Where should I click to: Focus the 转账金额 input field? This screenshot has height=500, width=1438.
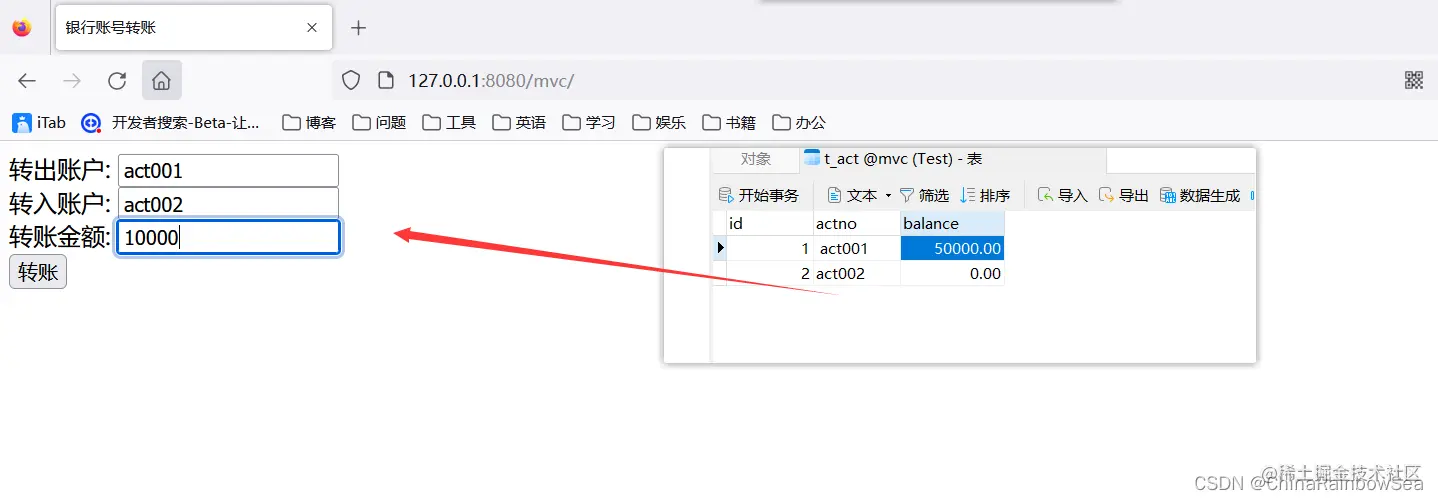(x=228, y=237)
